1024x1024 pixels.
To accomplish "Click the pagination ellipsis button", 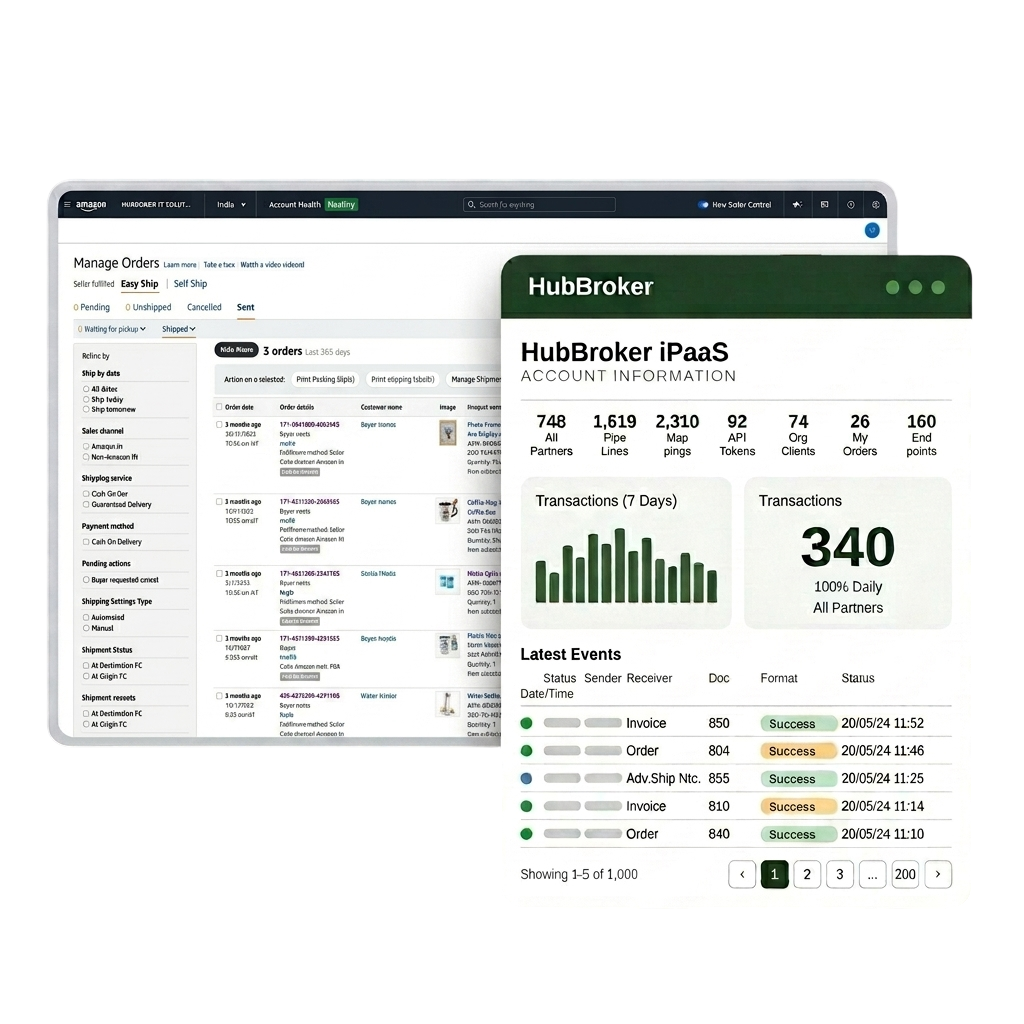I will [x=872, y=874].
